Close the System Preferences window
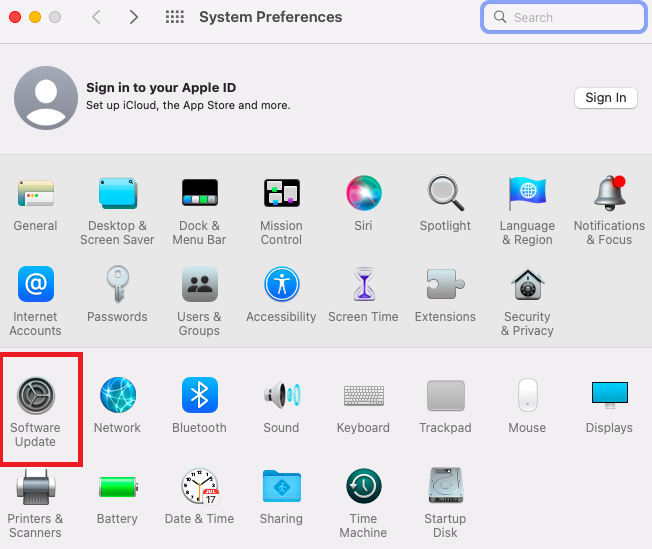This screenshot has height=549, width=652. (15, 17)
